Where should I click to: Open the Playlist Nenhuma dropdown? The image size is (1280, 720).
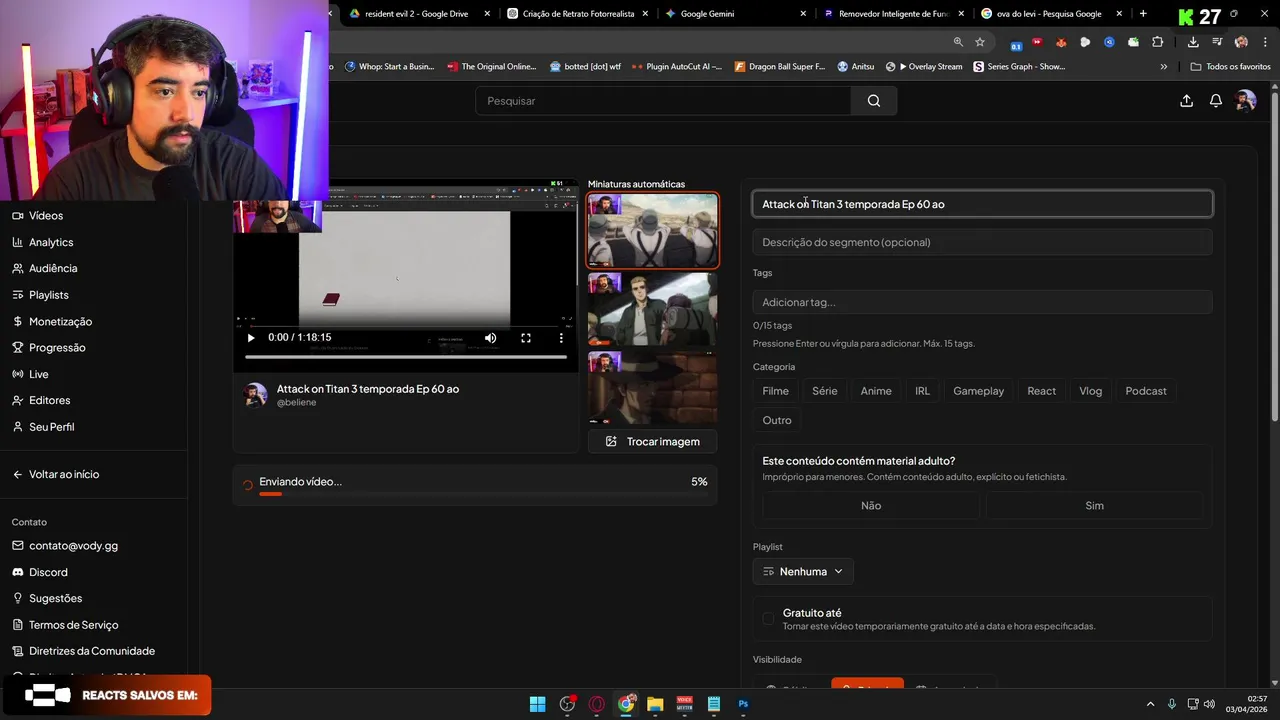click(x=803, y=572)
